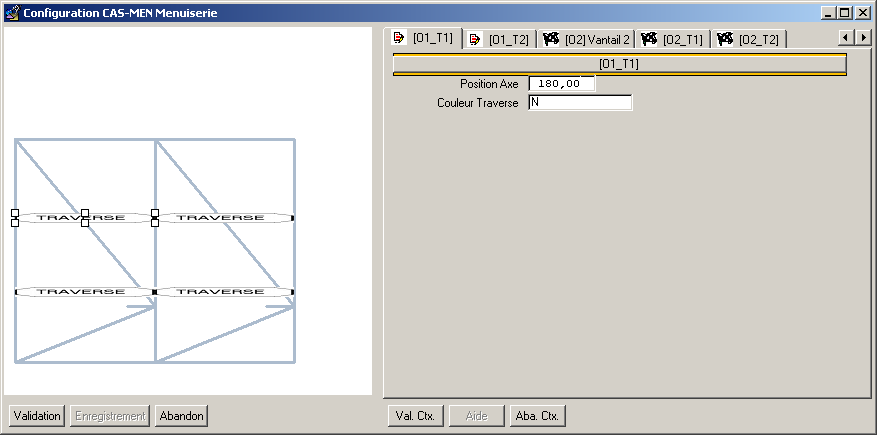Click the red arrow icon on [01_T1] tab
Screen dimensions: 877x435
[401, 38]
